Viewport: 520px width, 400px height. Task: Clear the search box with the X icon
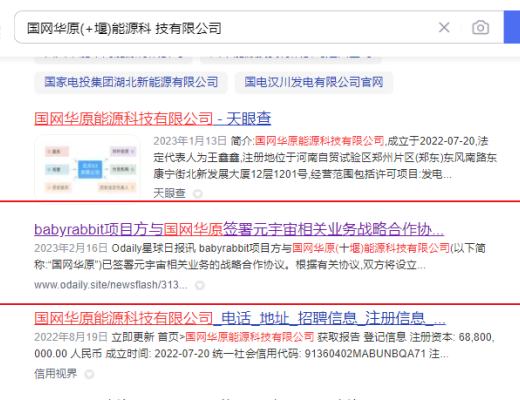coord(444,27)
